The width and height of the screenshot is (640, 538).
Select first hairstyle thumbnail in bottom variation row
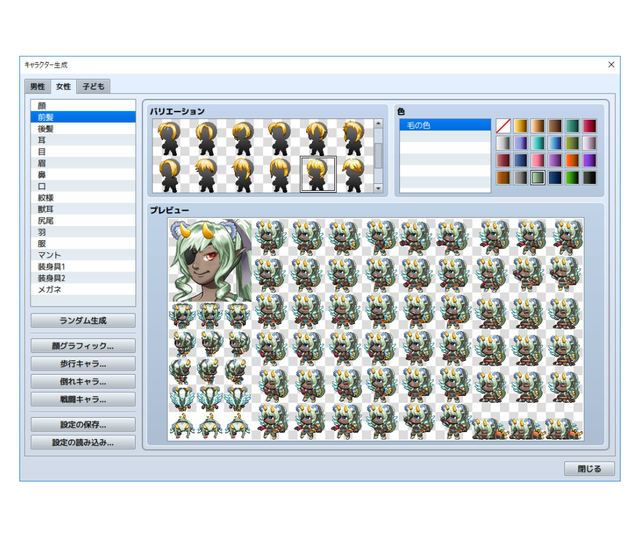point(171,174)
